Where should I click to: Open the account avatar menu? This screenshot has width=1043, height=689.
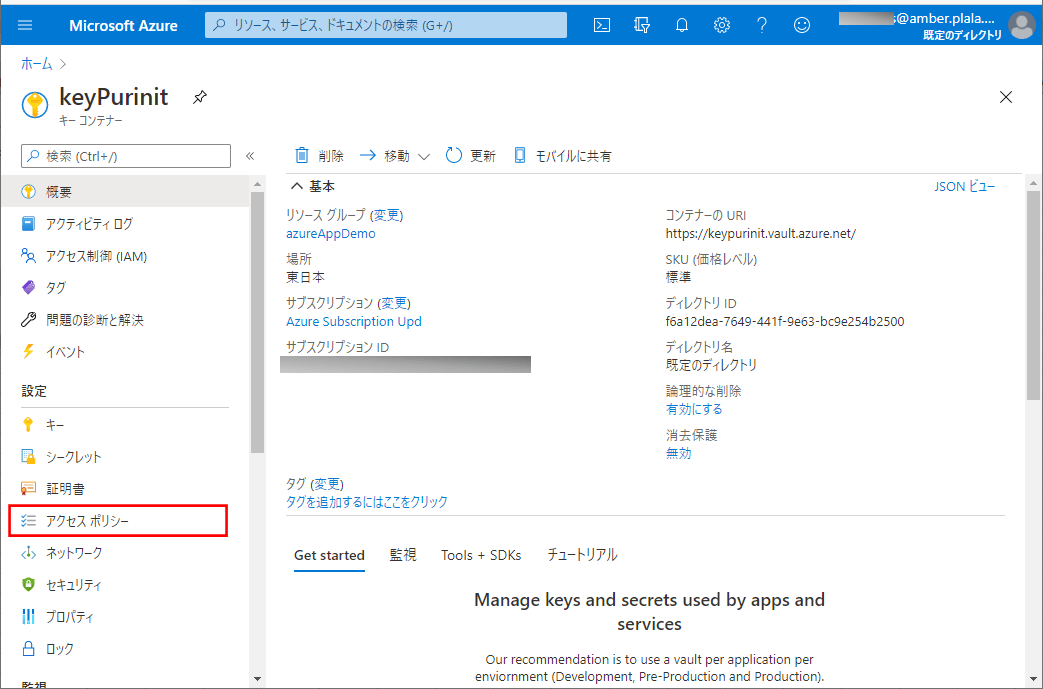pyautogui.click(x=1021, y=25)
